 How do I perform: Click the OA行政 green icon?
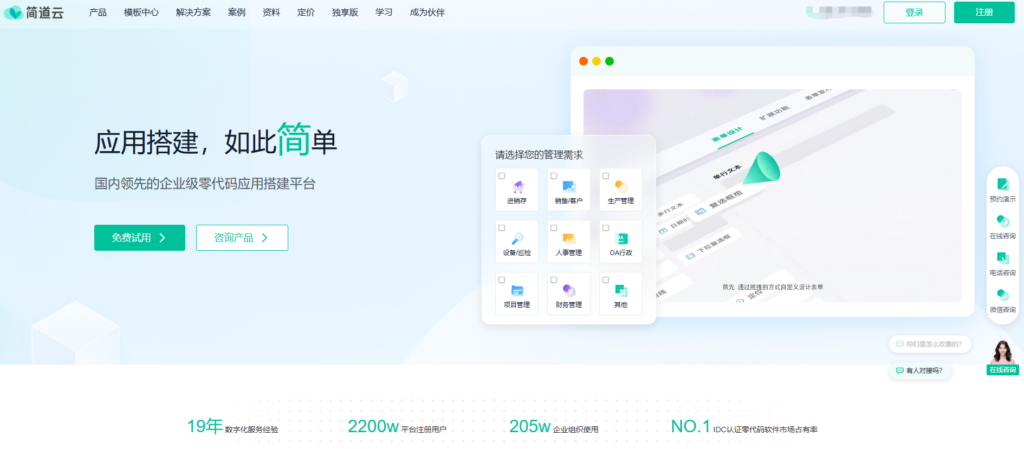[621, 239]
